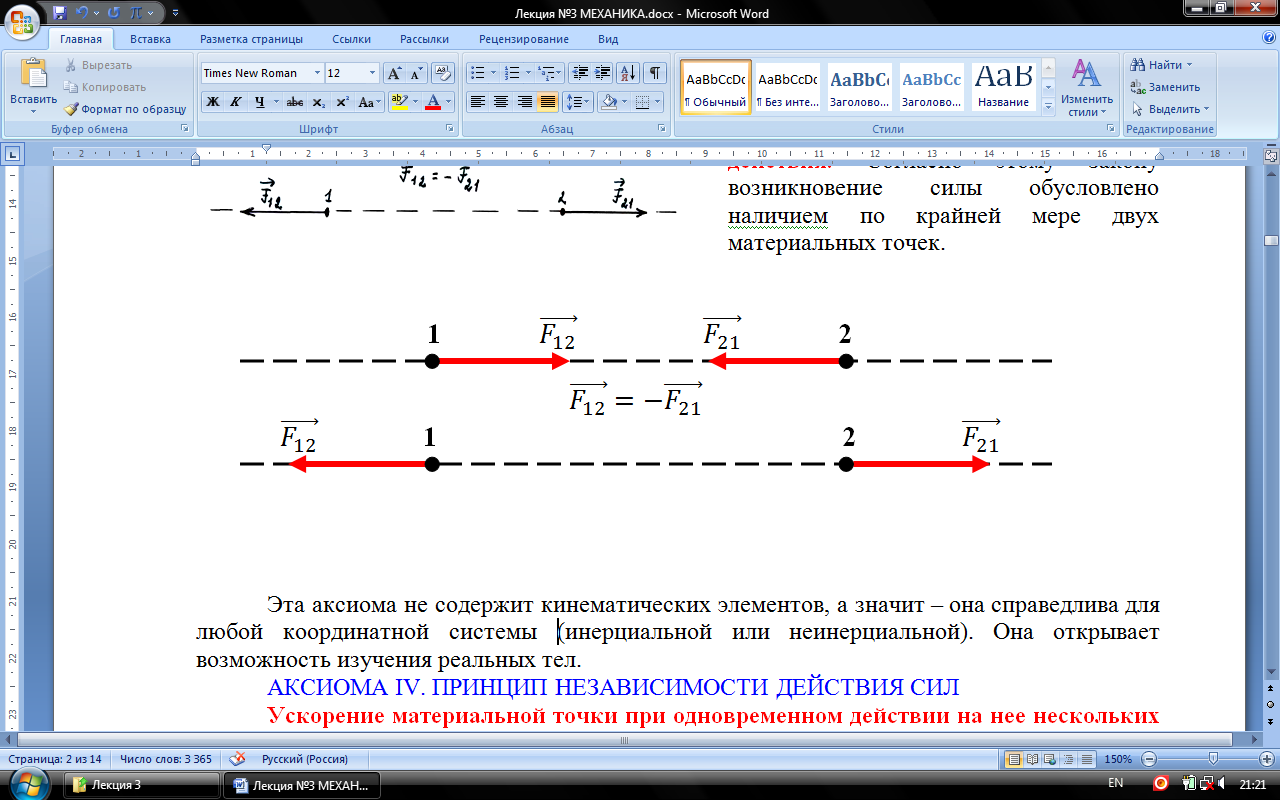The width and height of the screenshot is (1280, 800).
Task: Open numbering list dropdown
Action: 527,73
